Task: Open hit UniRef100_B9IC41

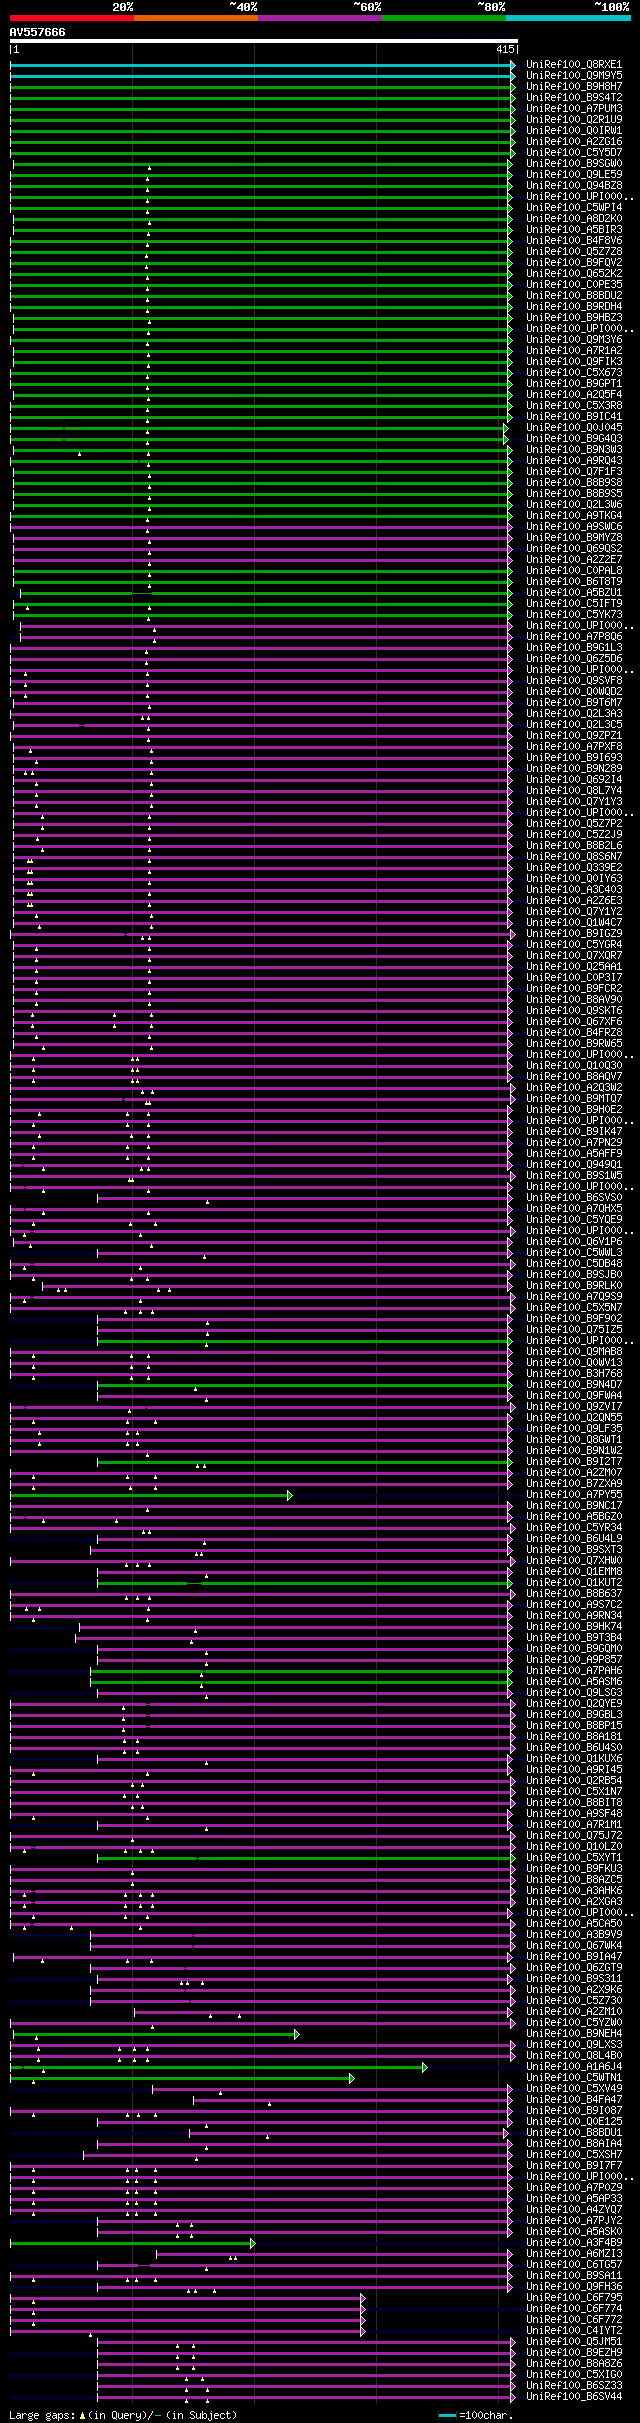Action: tap(574, 416)
